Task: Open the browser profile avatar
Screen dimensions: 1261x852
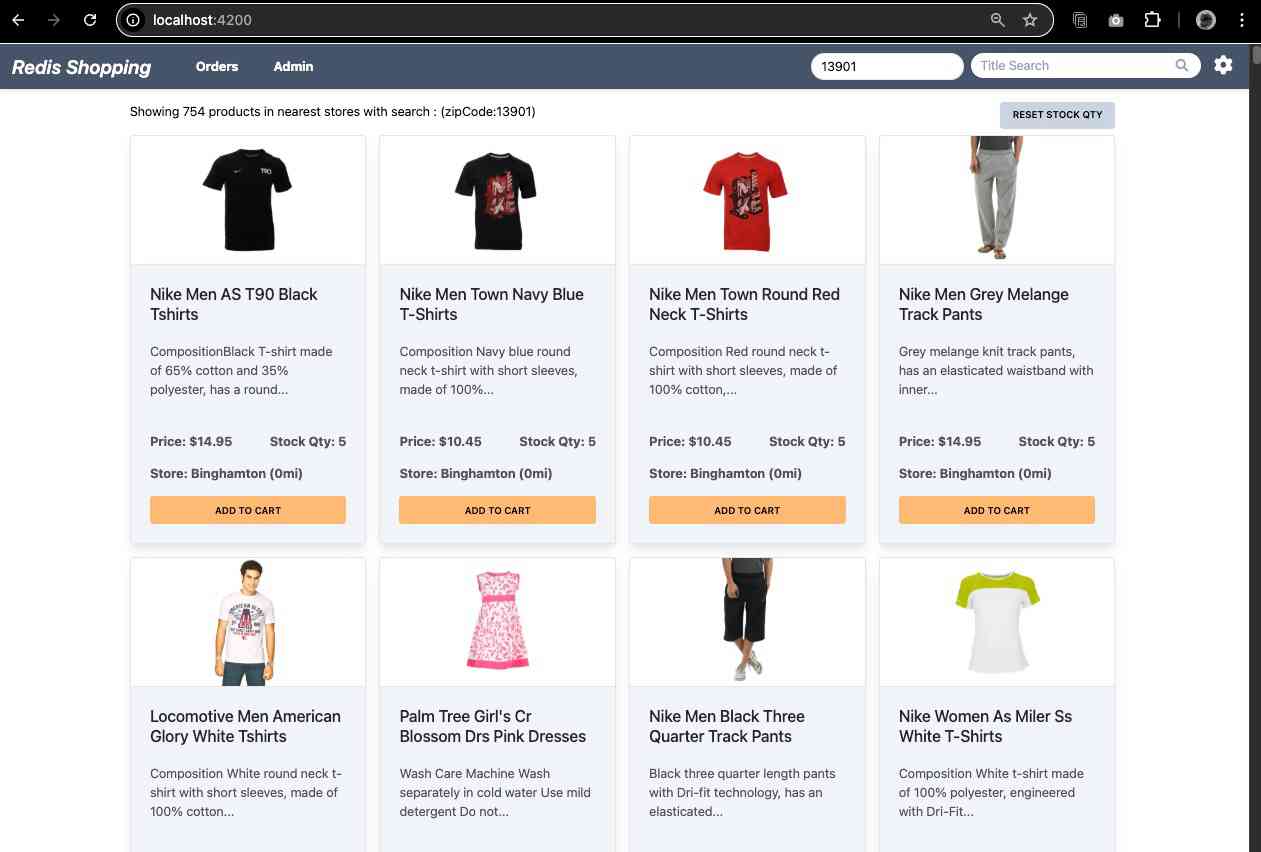Action: click(1206, 20)
